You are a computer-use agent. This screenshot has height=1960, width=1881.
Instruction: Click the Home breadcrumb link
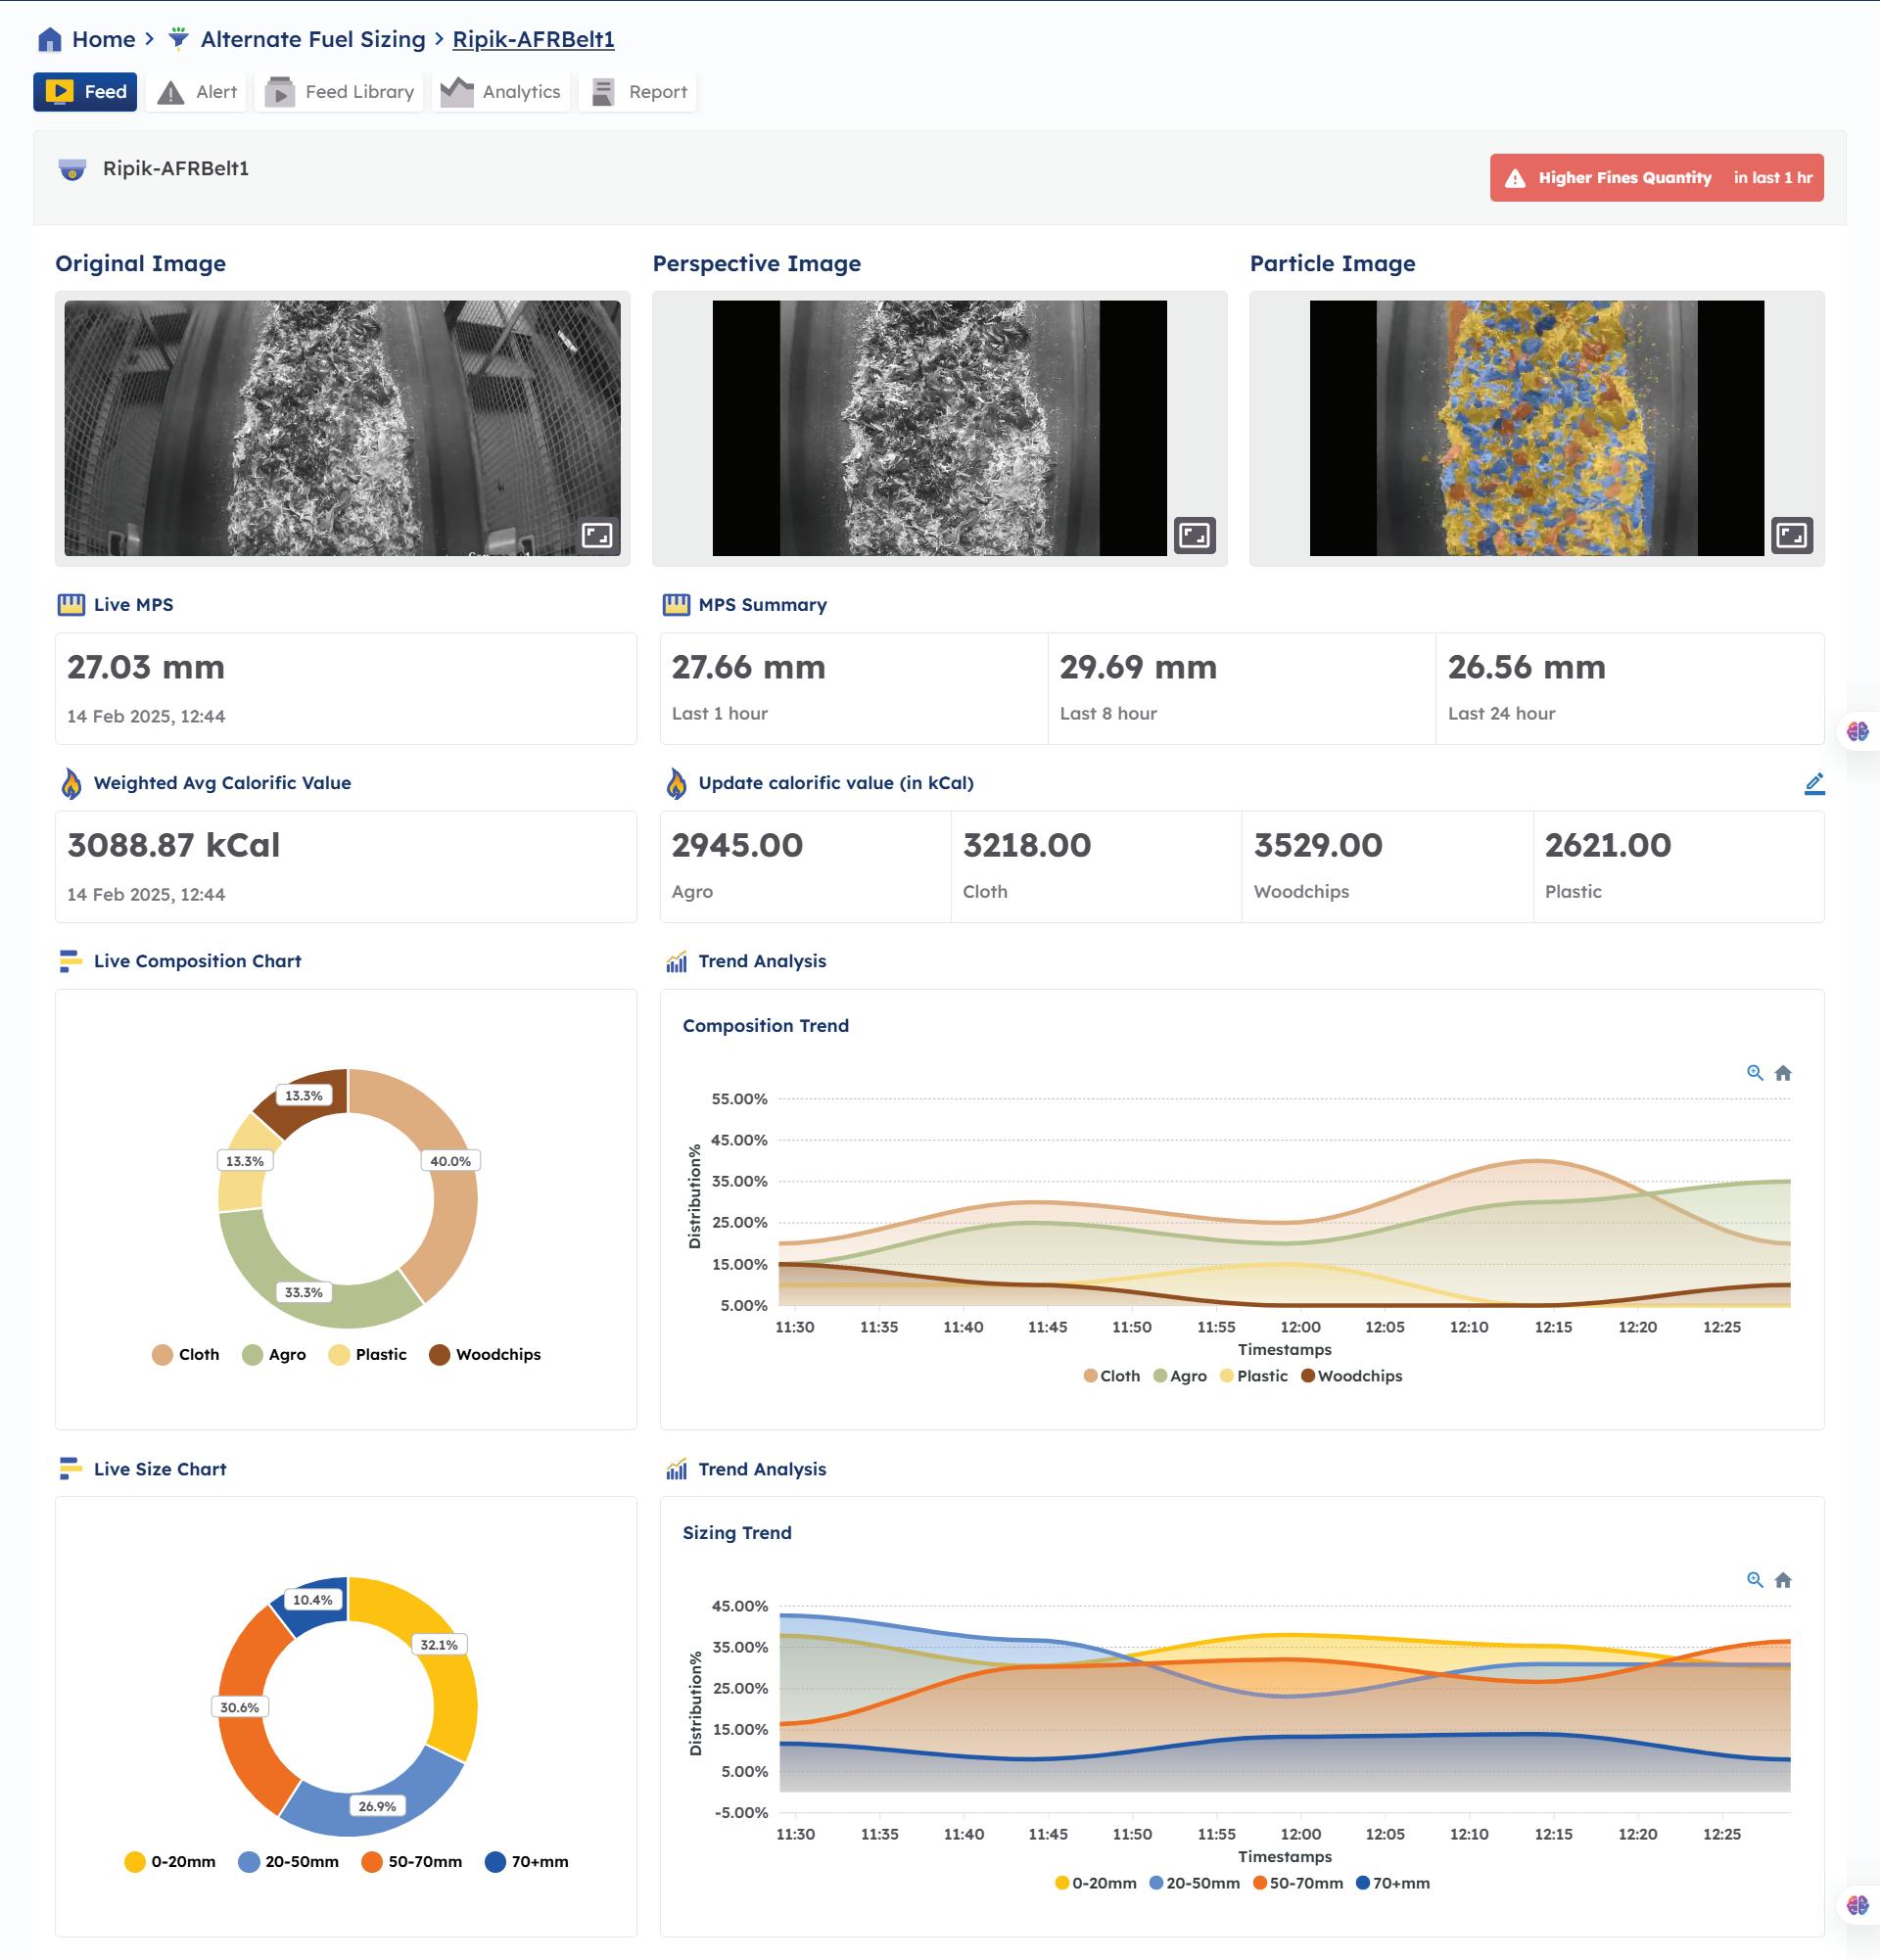[x=103, y=40]
